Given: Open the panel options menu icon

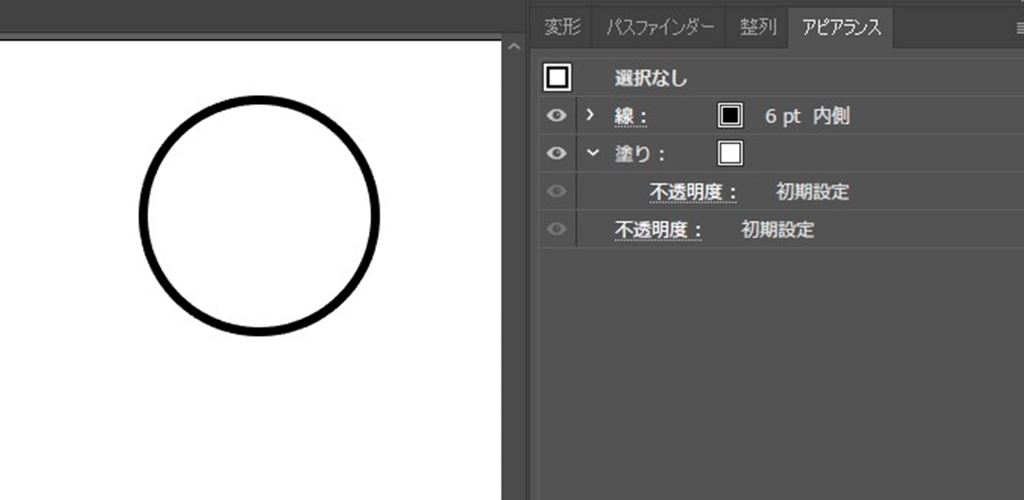Looking at the screenshot, I should (1019, 28).
